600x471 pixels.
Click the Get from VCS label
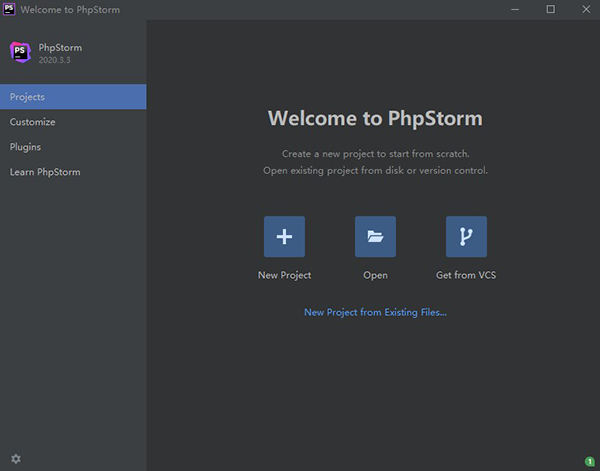click(466, 275)
